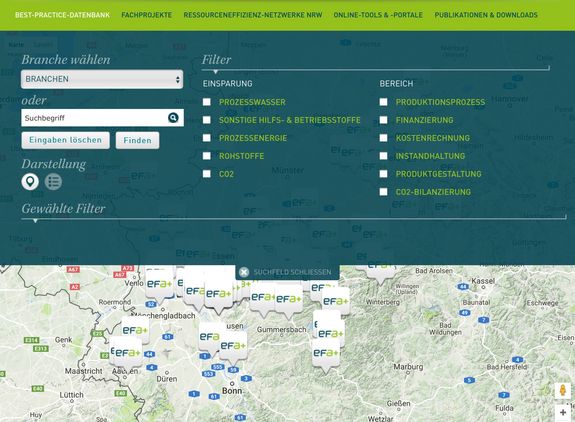Open Best-Practice-Datenbank menu item
The height and width of the screenshot is (422, 575).
point(62,15)
